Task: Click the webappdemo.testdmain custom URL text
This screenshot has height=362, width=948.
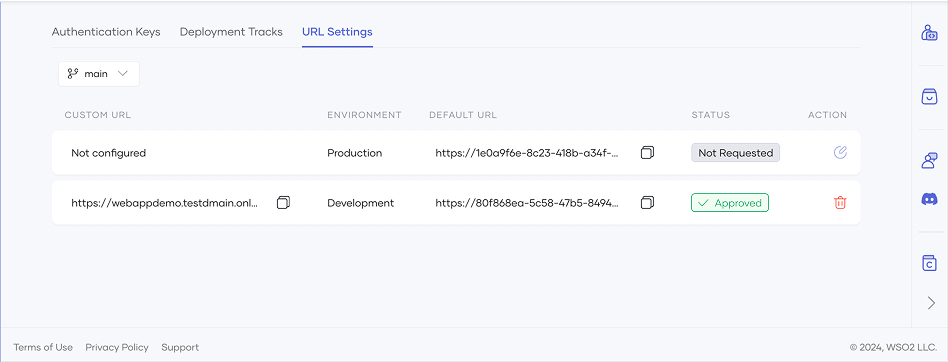Action: coord(165,203)
